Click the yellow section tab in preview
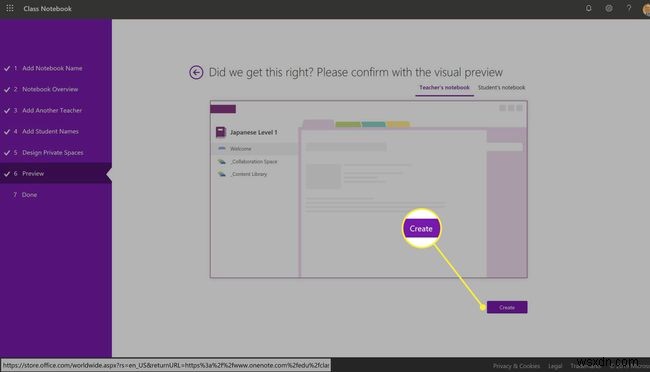Screen dimensions: 650x372 point(398,124)
